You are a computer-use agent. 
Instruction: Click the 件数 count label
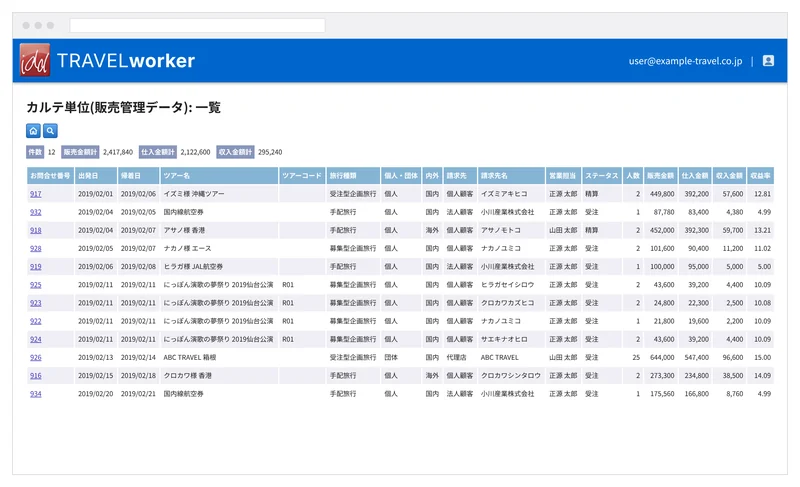[35, 152]
